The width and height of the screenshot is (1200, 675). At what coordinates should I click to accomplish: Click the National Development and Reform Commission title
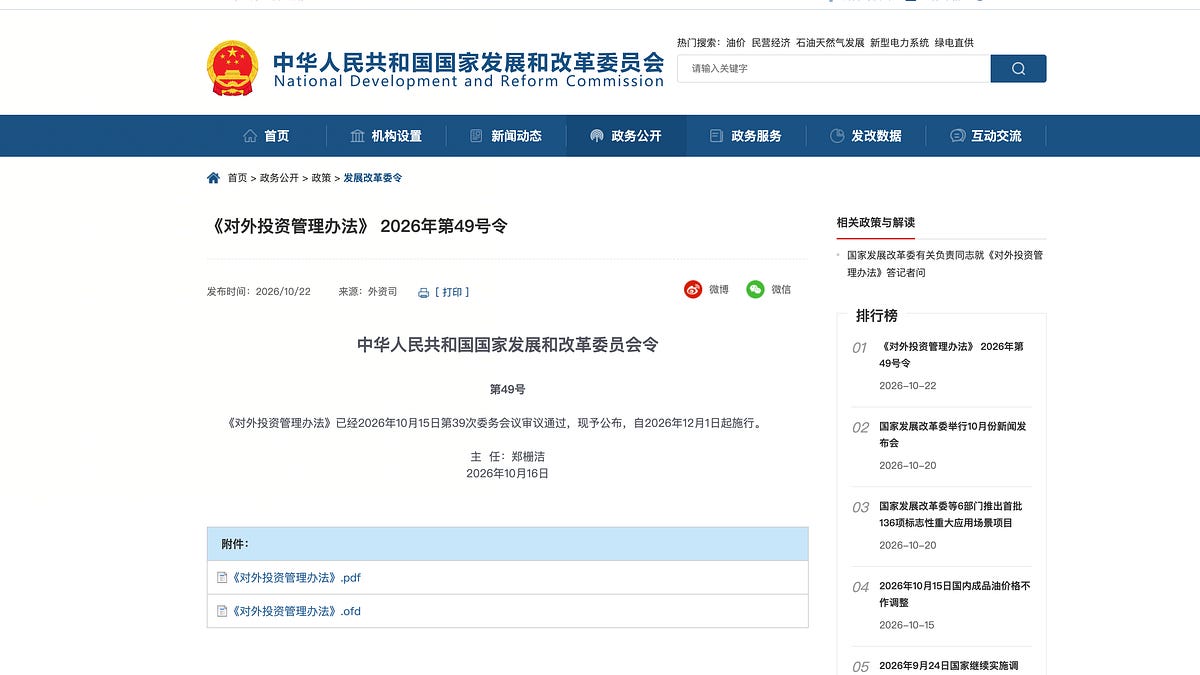469,81
